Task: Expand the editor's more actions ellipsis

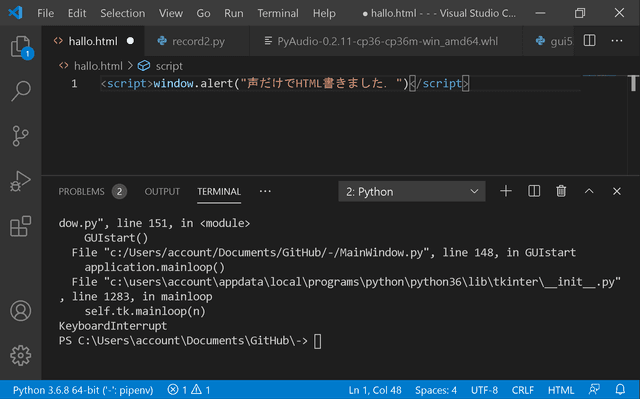Action: tap(617, 40)
